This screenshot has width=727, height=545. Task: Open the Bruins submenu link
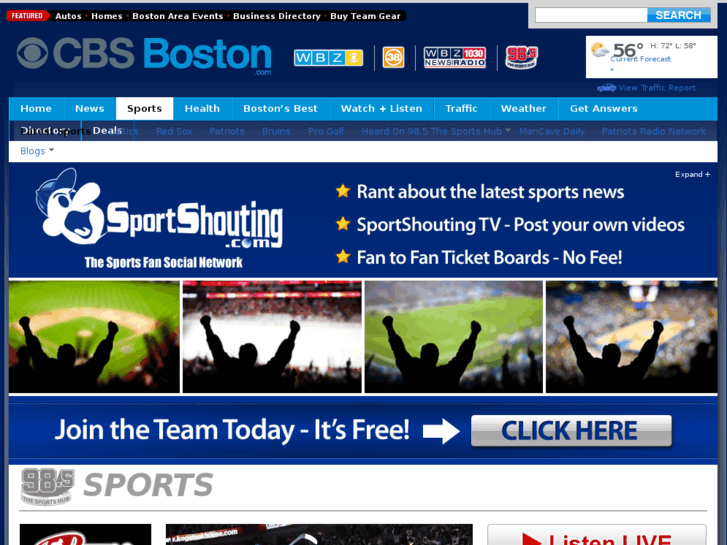pyautogui.click(x=276, y=131)
